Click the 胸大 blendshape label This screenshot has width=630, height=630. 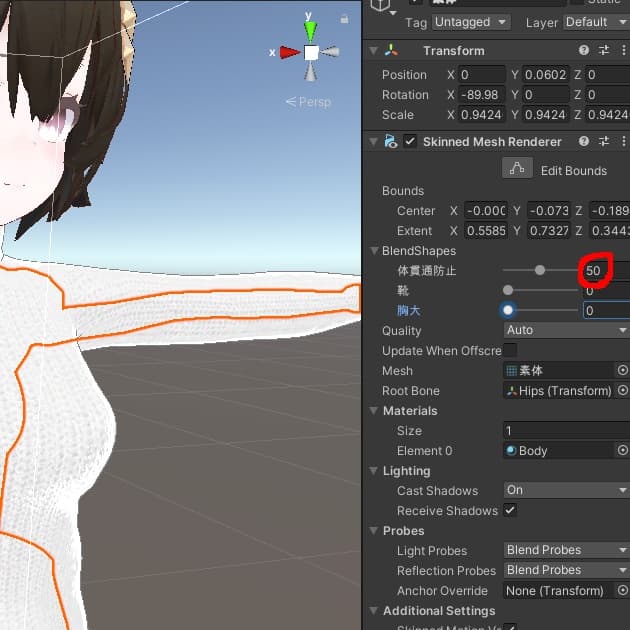409,311
